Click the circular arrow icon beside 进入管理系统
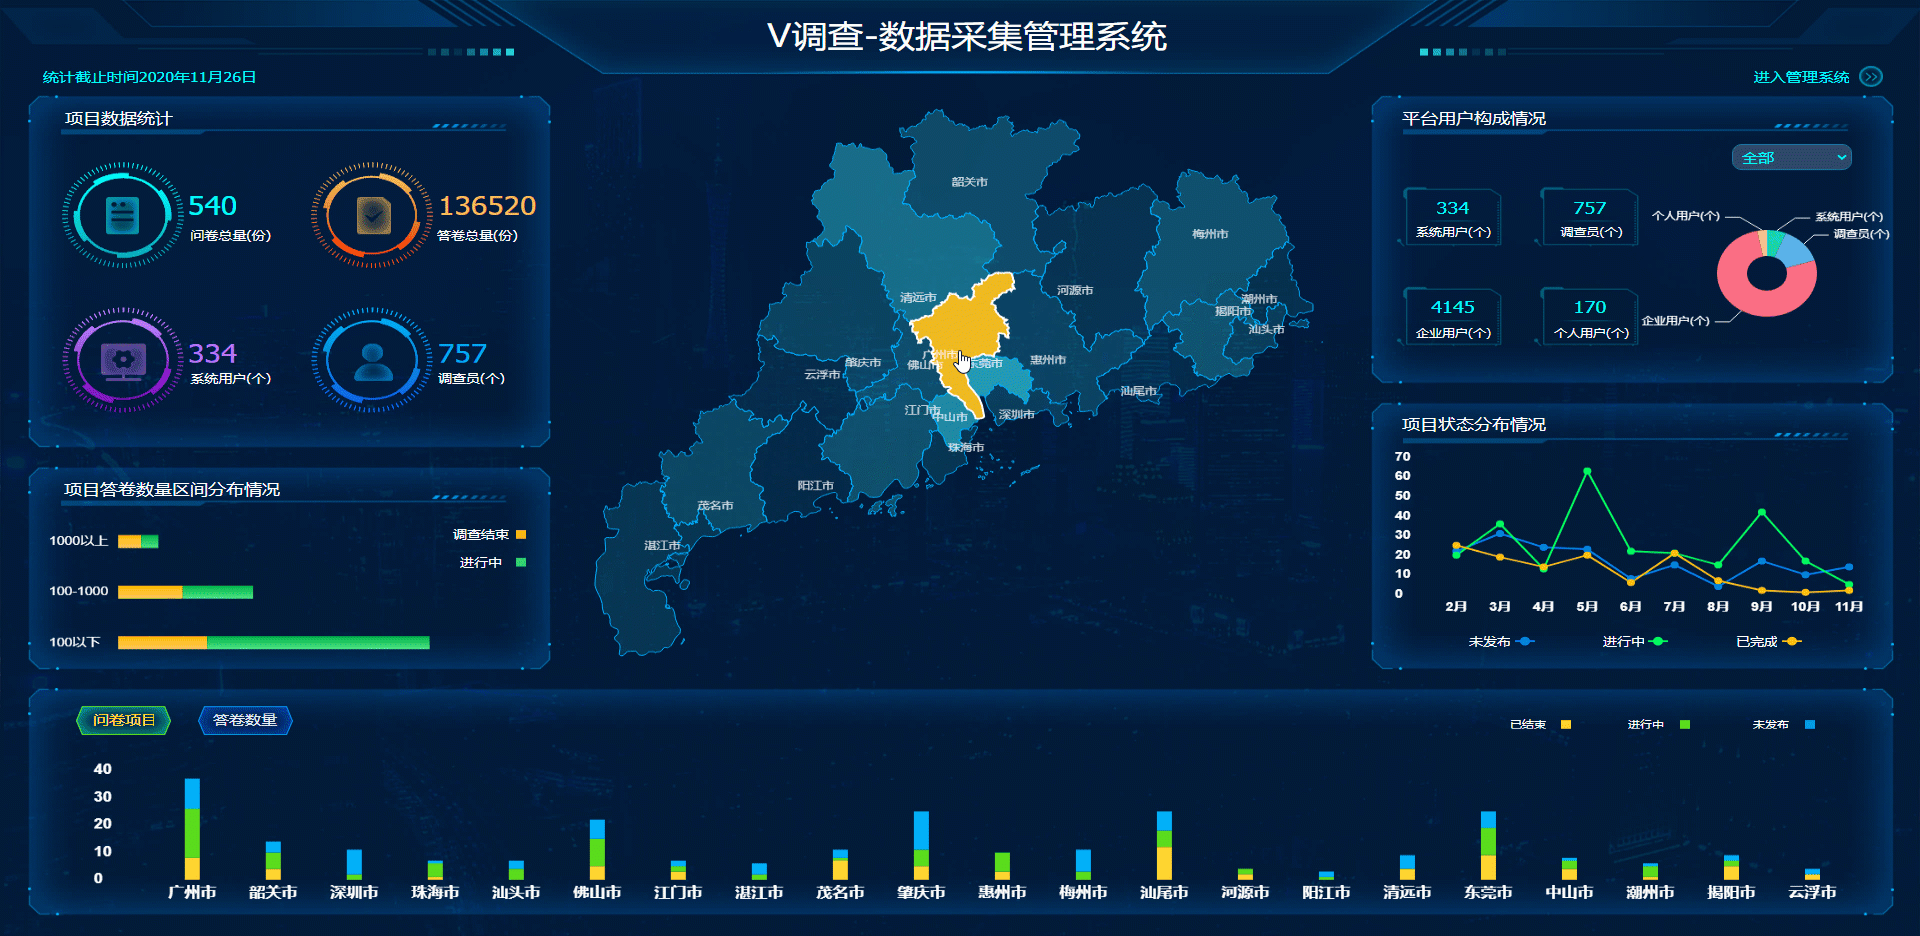 pyautogui.click(x=1871, y=77)
